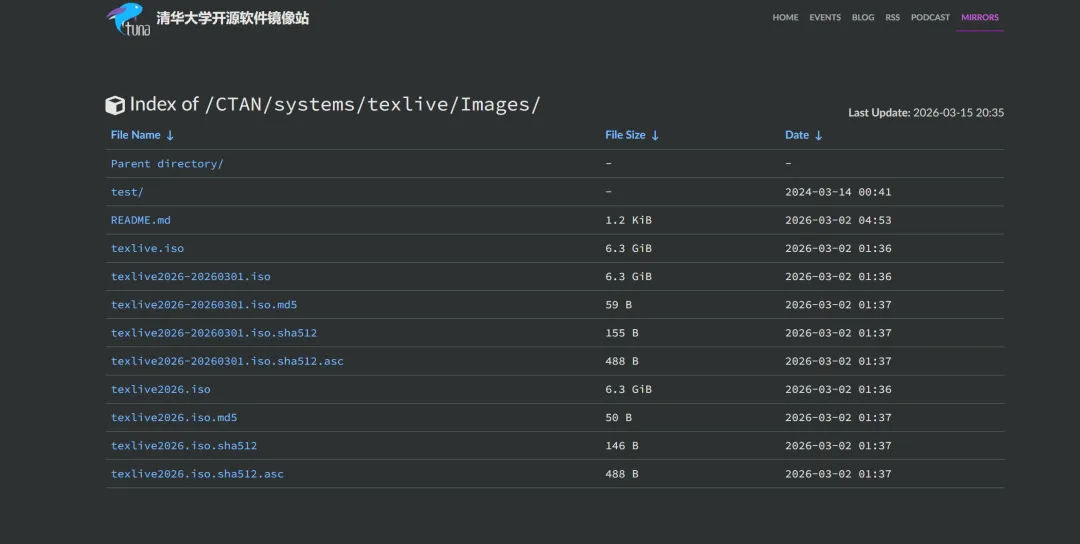
Task: Open texlive2026.iso.sha512.asc signature
Action: coord(197,474)
